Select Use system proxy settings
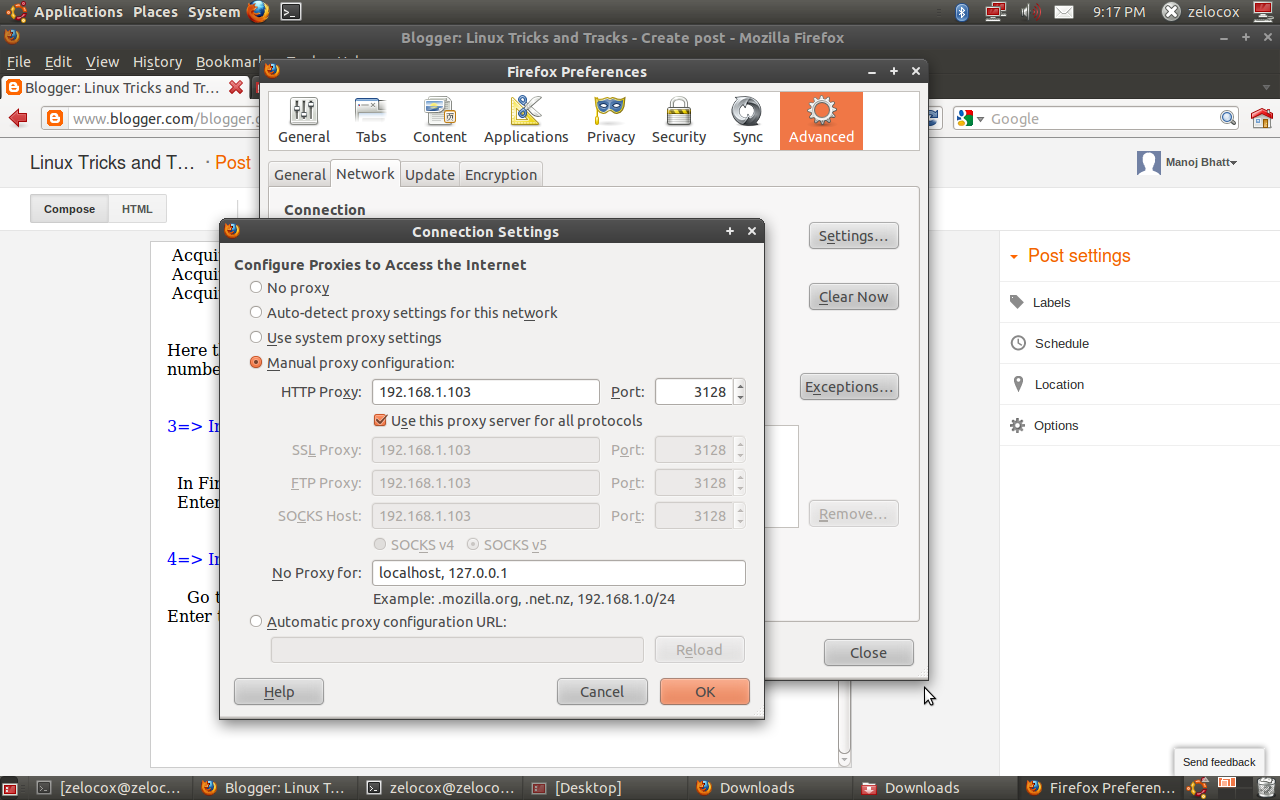The height and width of the screenshot is (800, 1280). pyautogui.click(x=256, y=338)
